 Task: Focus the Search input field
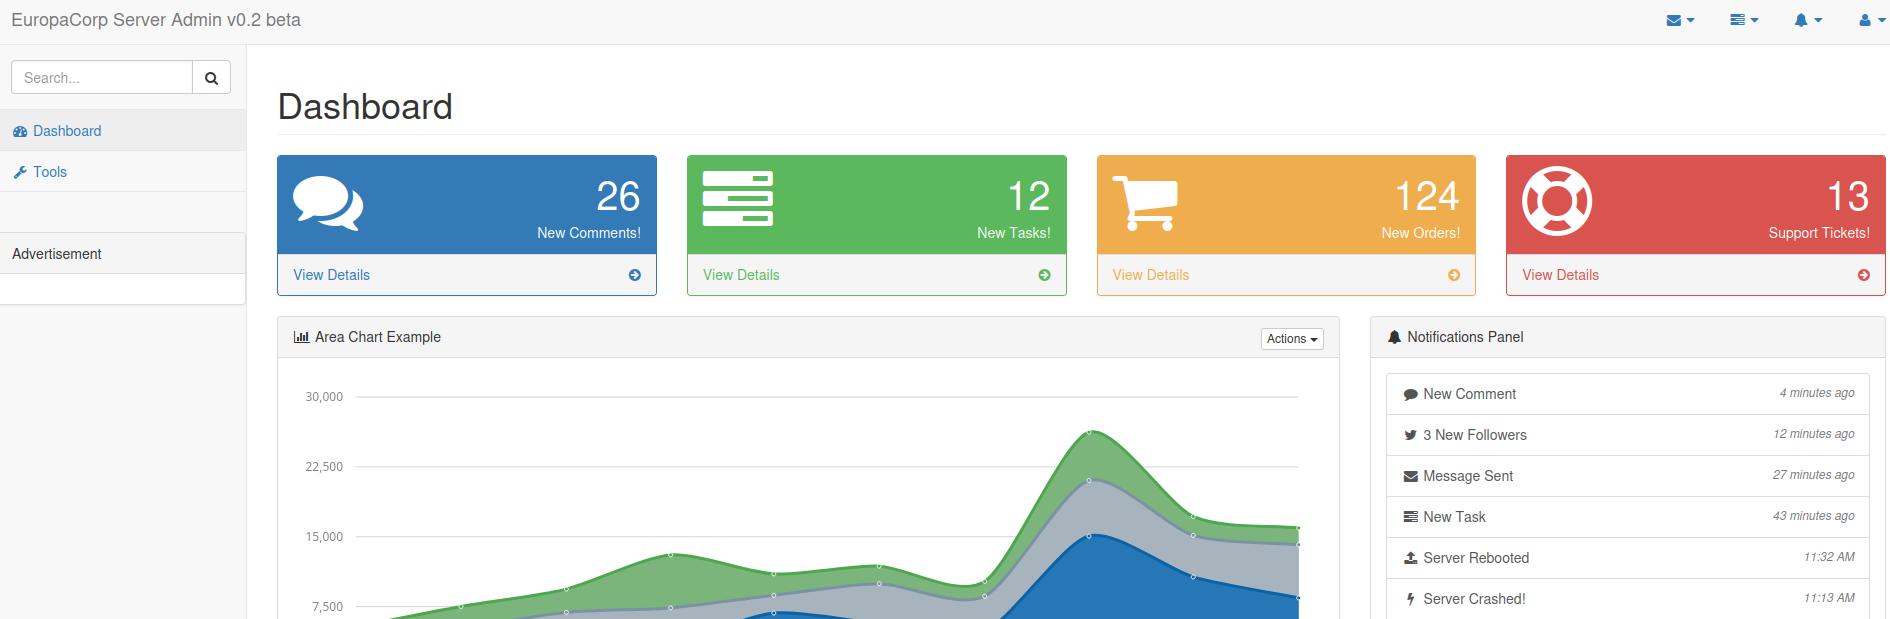tap(102, 77)
